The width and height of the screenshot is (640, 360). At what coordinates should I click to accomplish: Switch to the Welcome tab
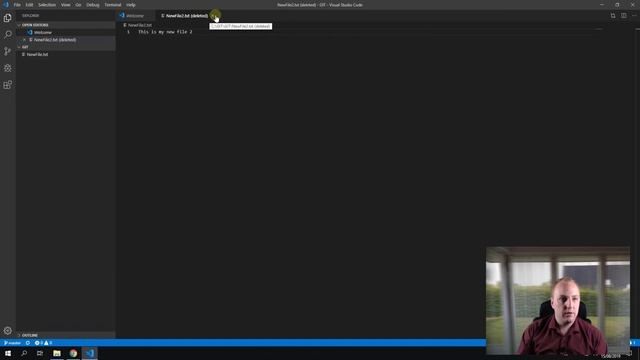point(136,16)
